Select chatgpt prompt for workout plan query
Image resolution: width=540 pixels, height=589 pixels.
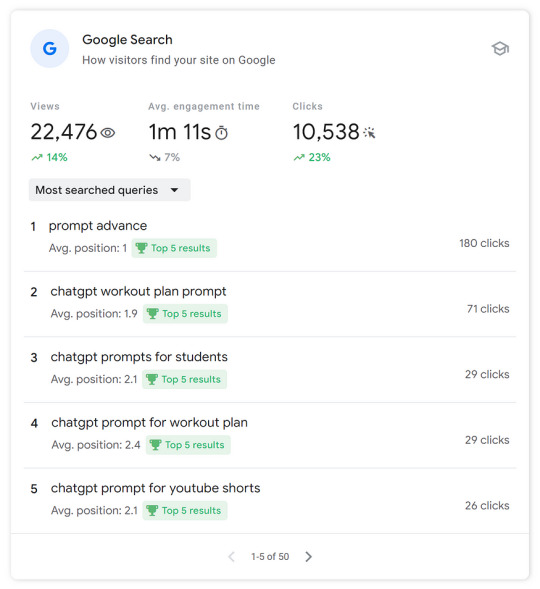pyautogui.click(x=149, y=423)
